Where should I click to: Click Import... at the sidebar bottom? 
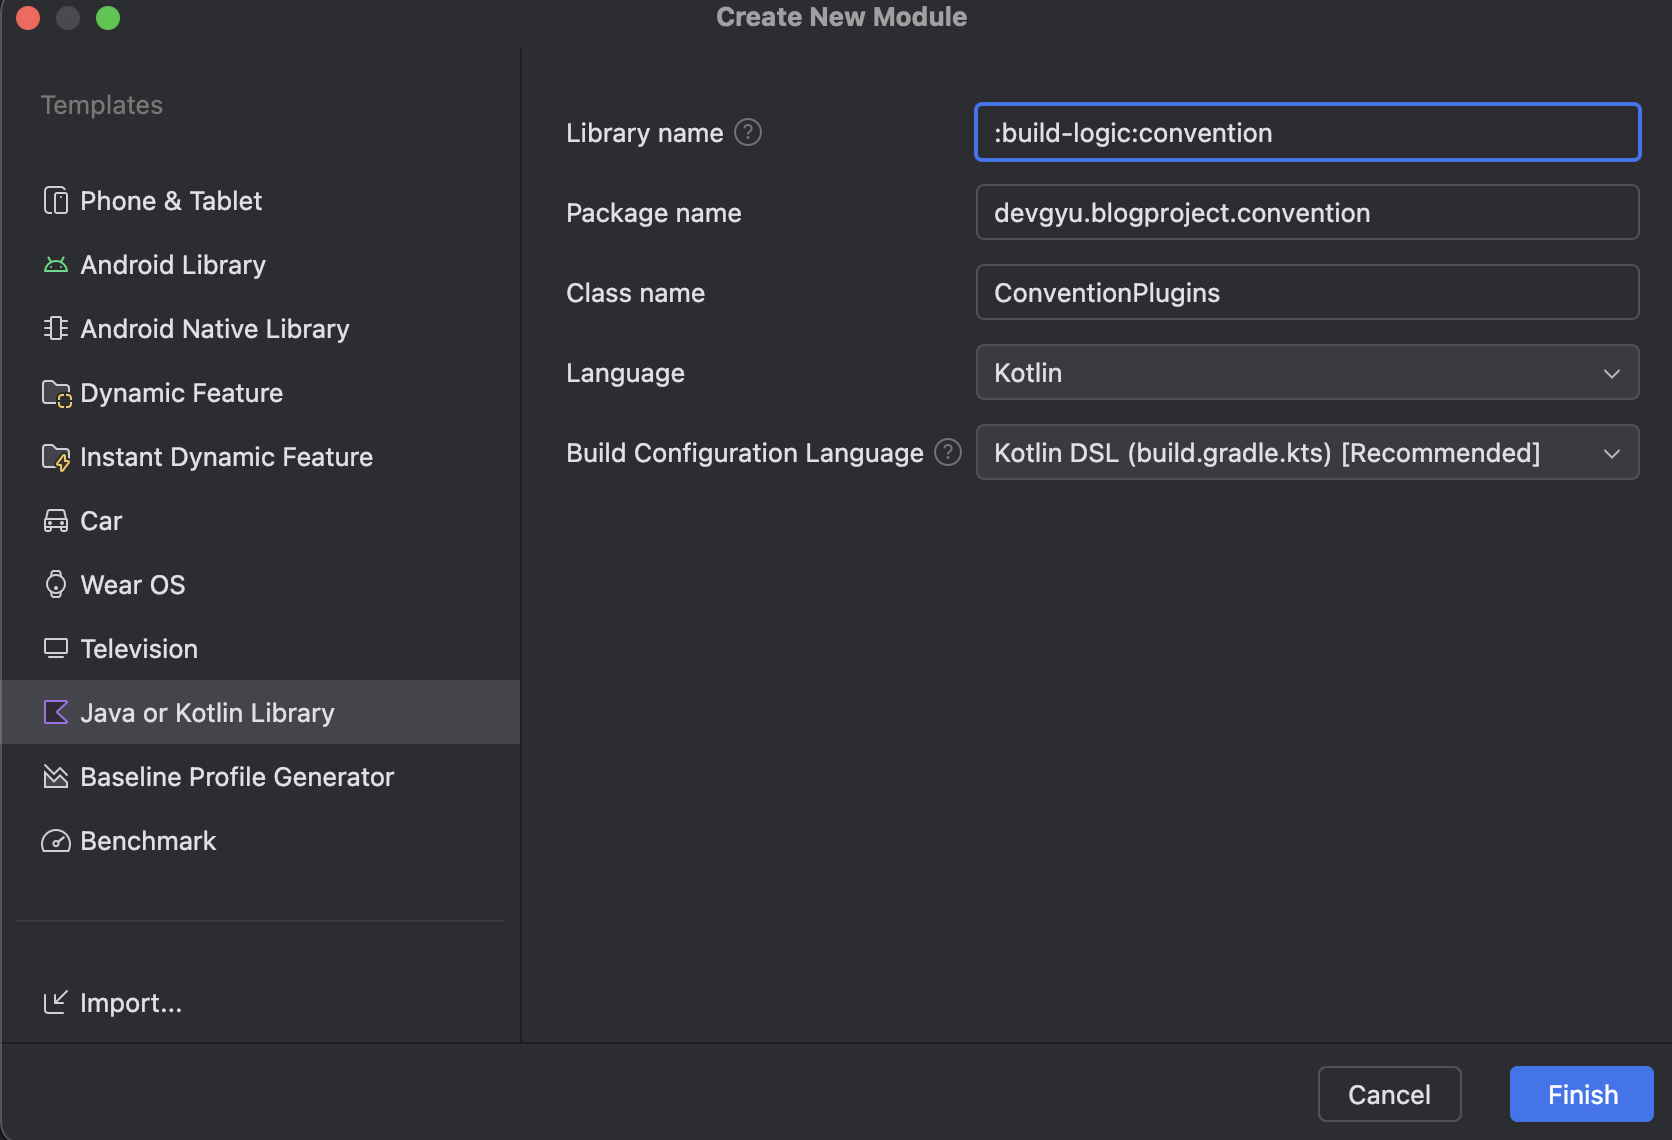[x=130, y=1003]
